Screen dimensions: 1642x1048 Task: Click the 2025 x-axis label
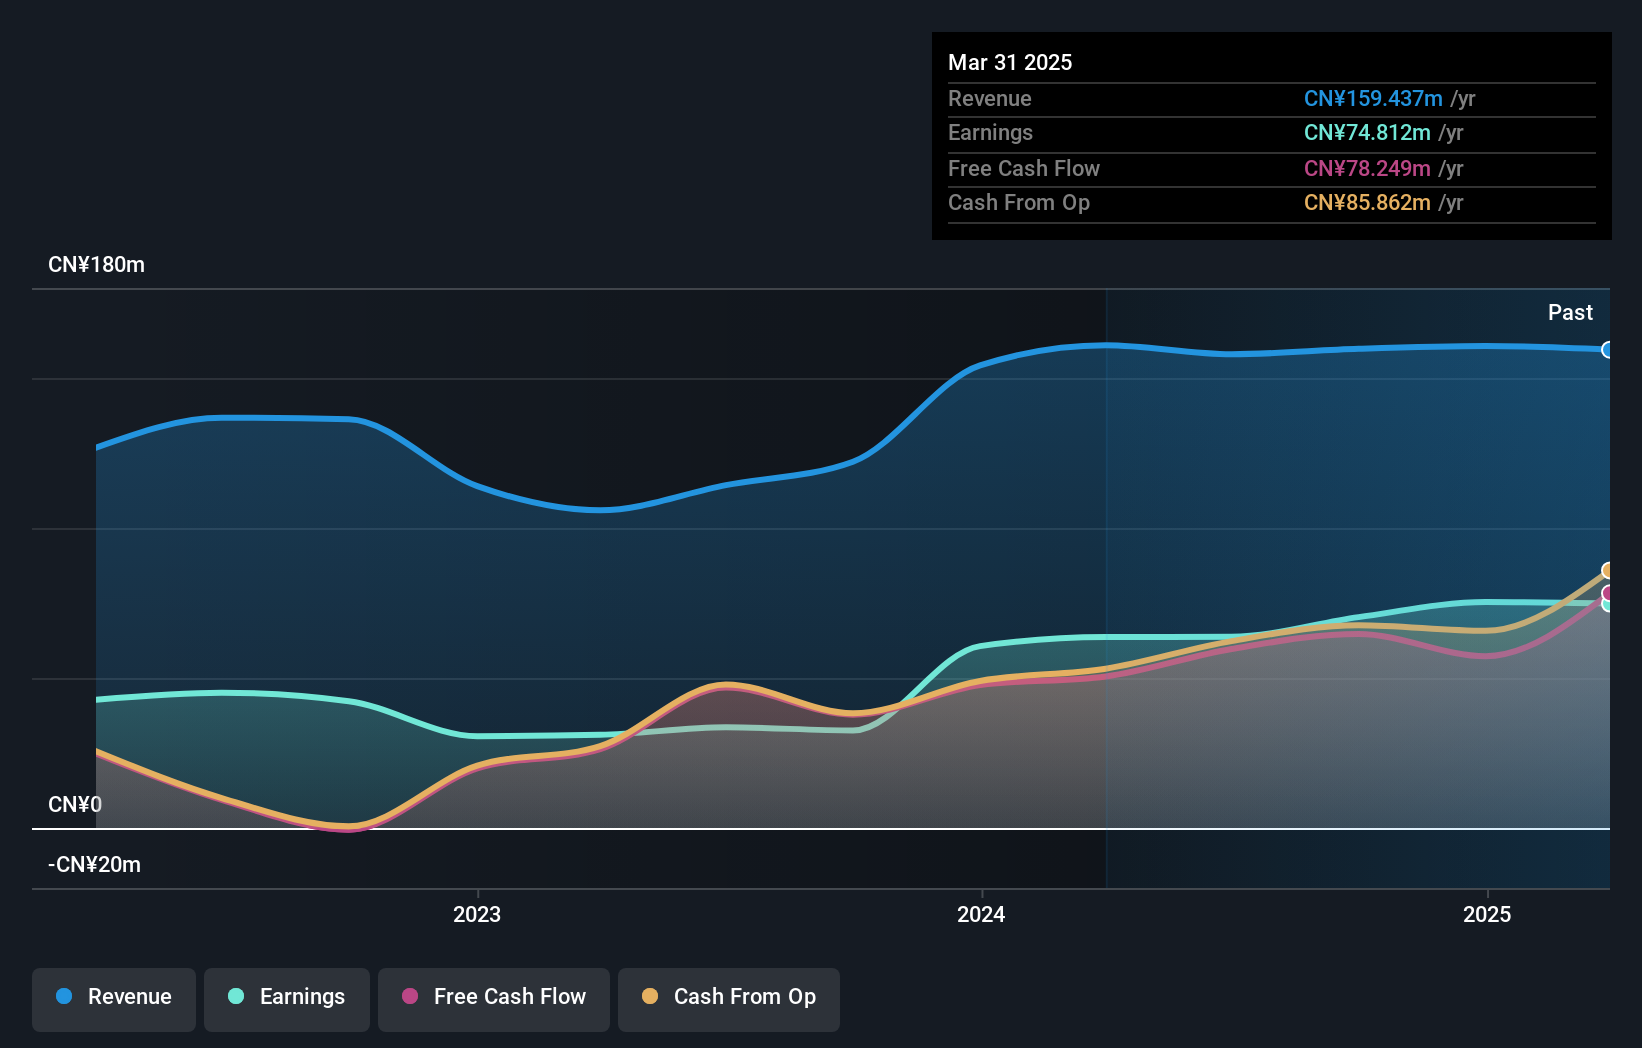coord(1487,914)
